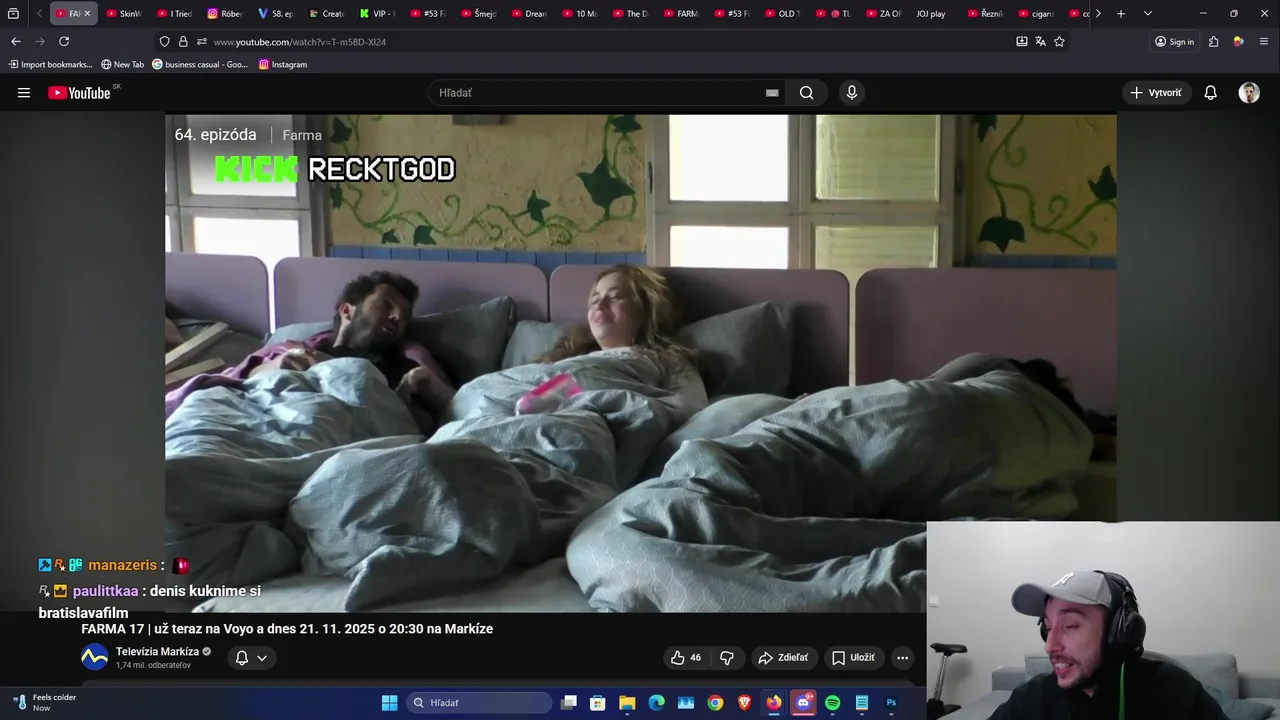Open the browser extensions puzzle icon
The height and width of the screenshot is (720, 1280).
coord(1213,42)
